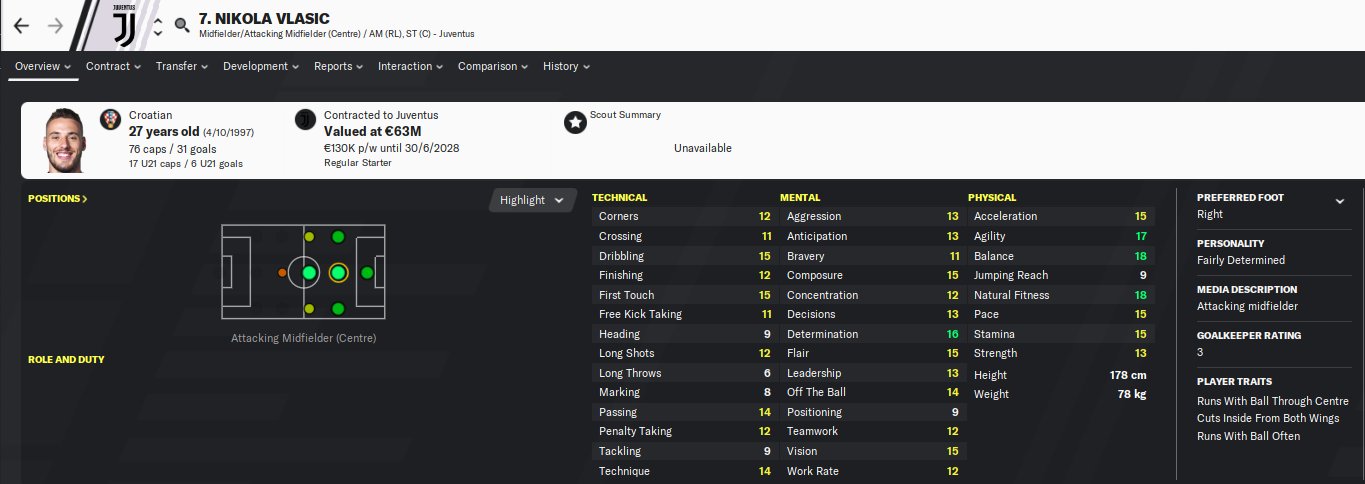Select the striker position dot near goal
Screen dimensions: 1365x484
[367, 272]
